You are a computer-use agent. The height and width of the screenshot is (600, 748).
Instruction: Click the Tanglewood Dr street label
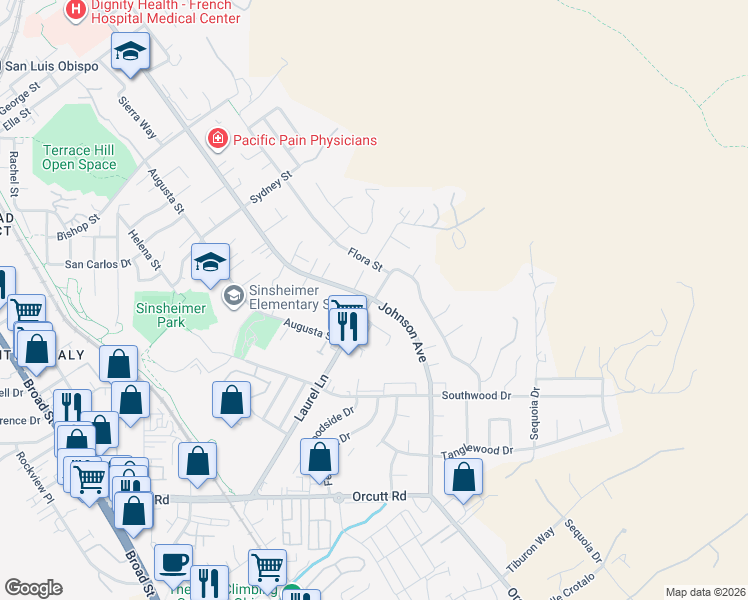point(477,451)
